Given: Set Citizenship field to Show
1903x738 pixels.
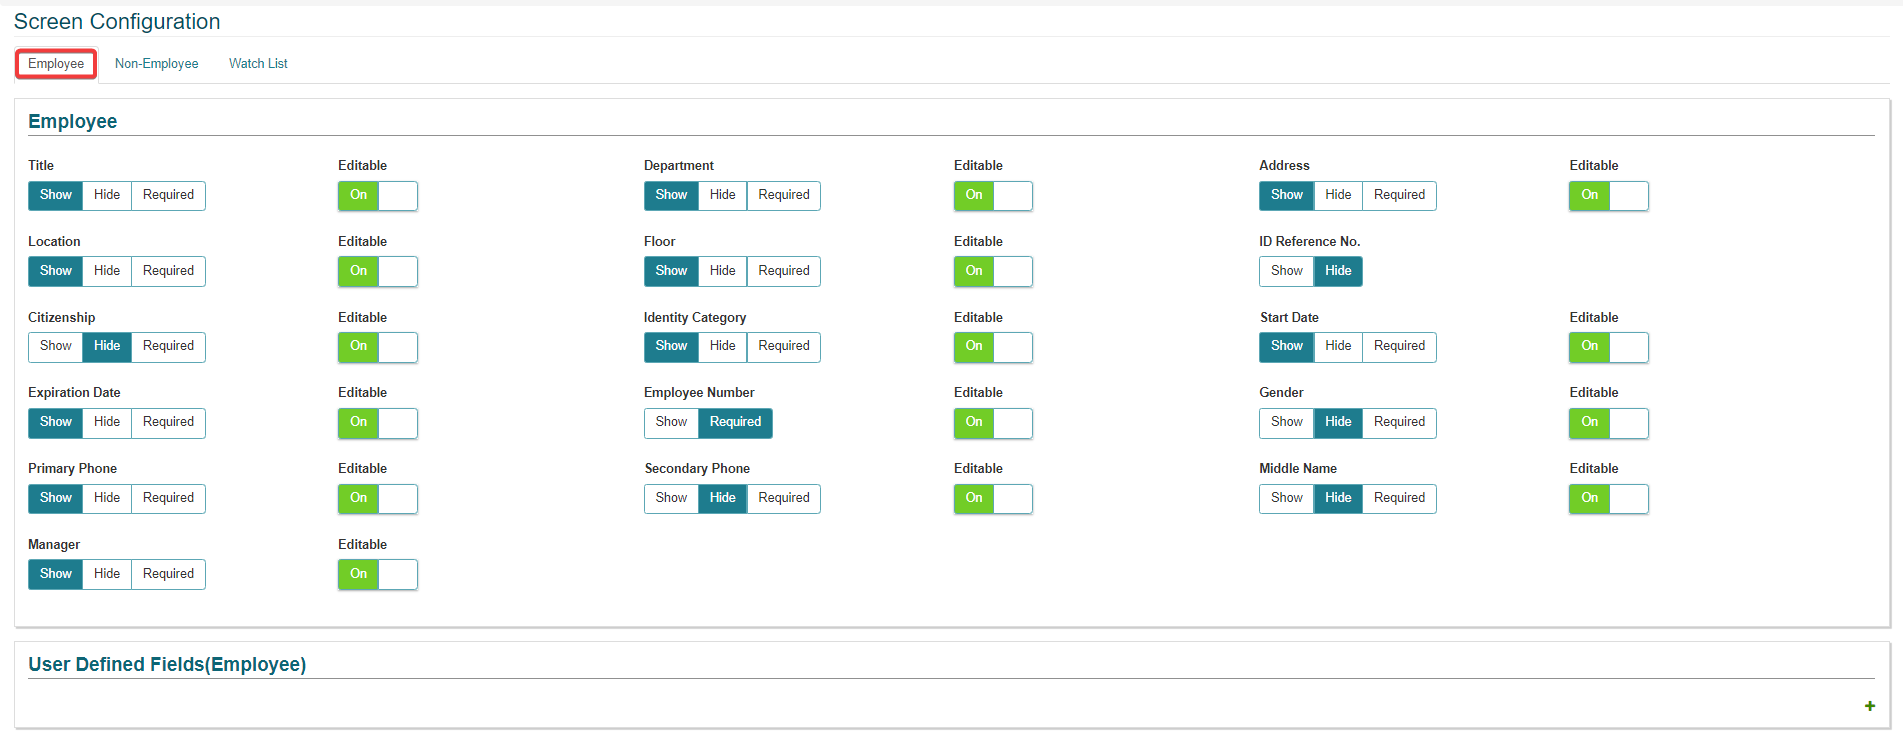Looking at the screenshot, I should 56,347.
